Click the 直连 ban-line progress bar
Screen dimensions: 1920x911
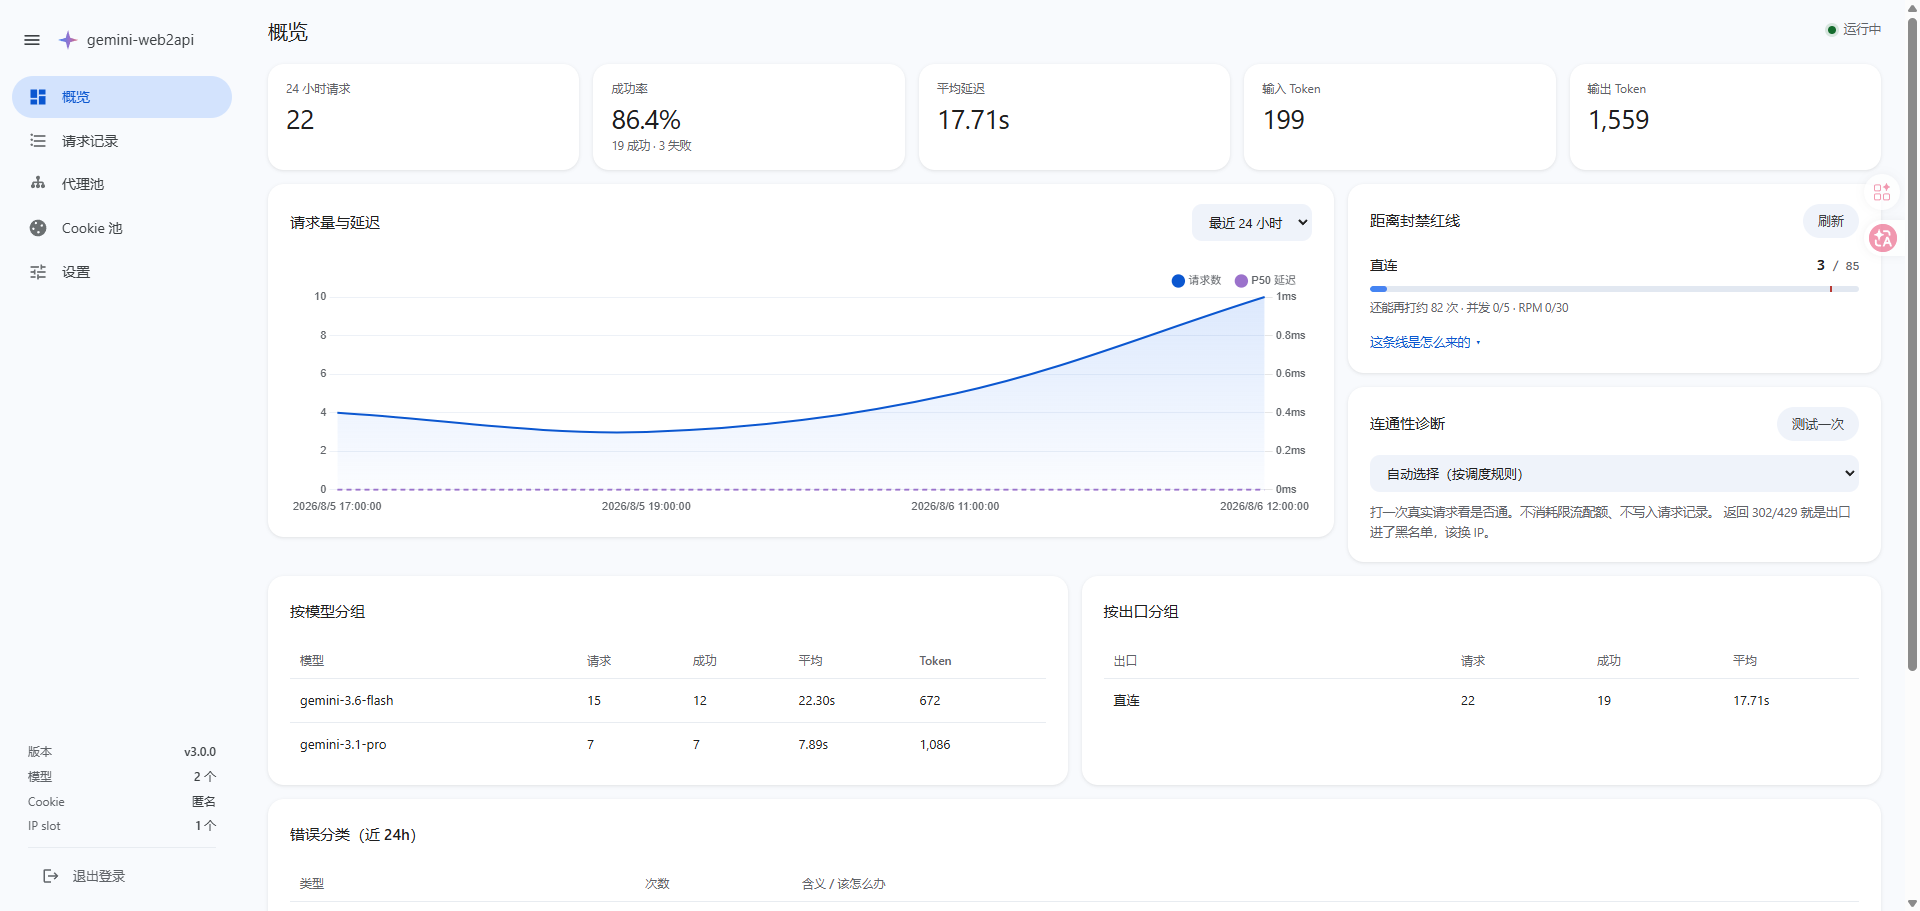pos(1614,289)
